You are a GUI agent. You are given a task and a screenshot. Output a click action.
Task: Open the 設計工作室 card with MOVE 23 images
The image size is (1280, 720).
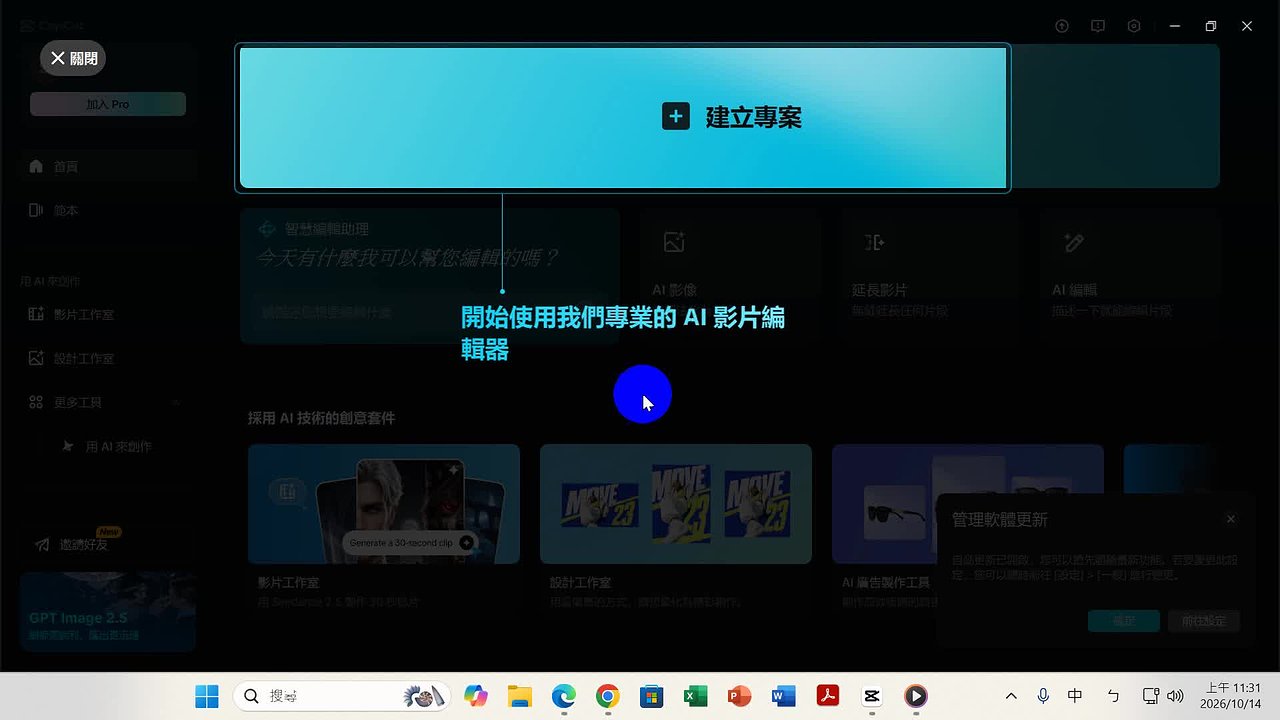point(676,504)
